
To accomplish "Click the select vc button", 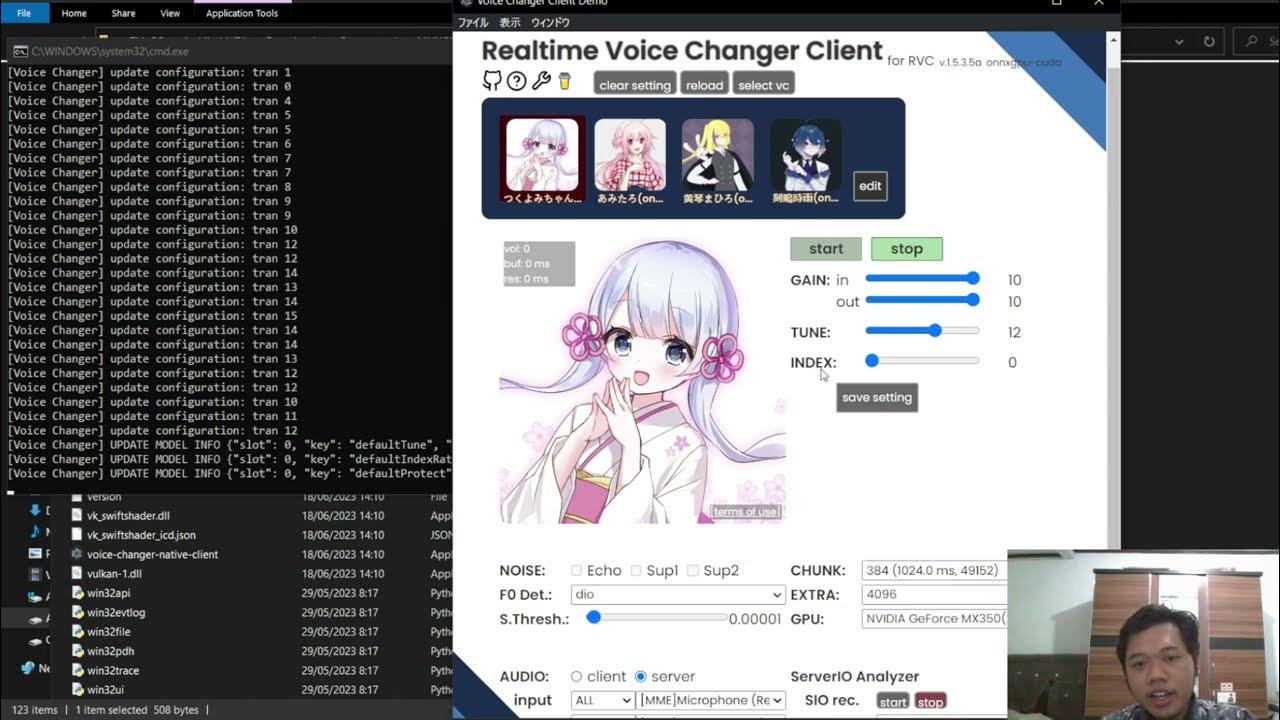I will (764, 85).
